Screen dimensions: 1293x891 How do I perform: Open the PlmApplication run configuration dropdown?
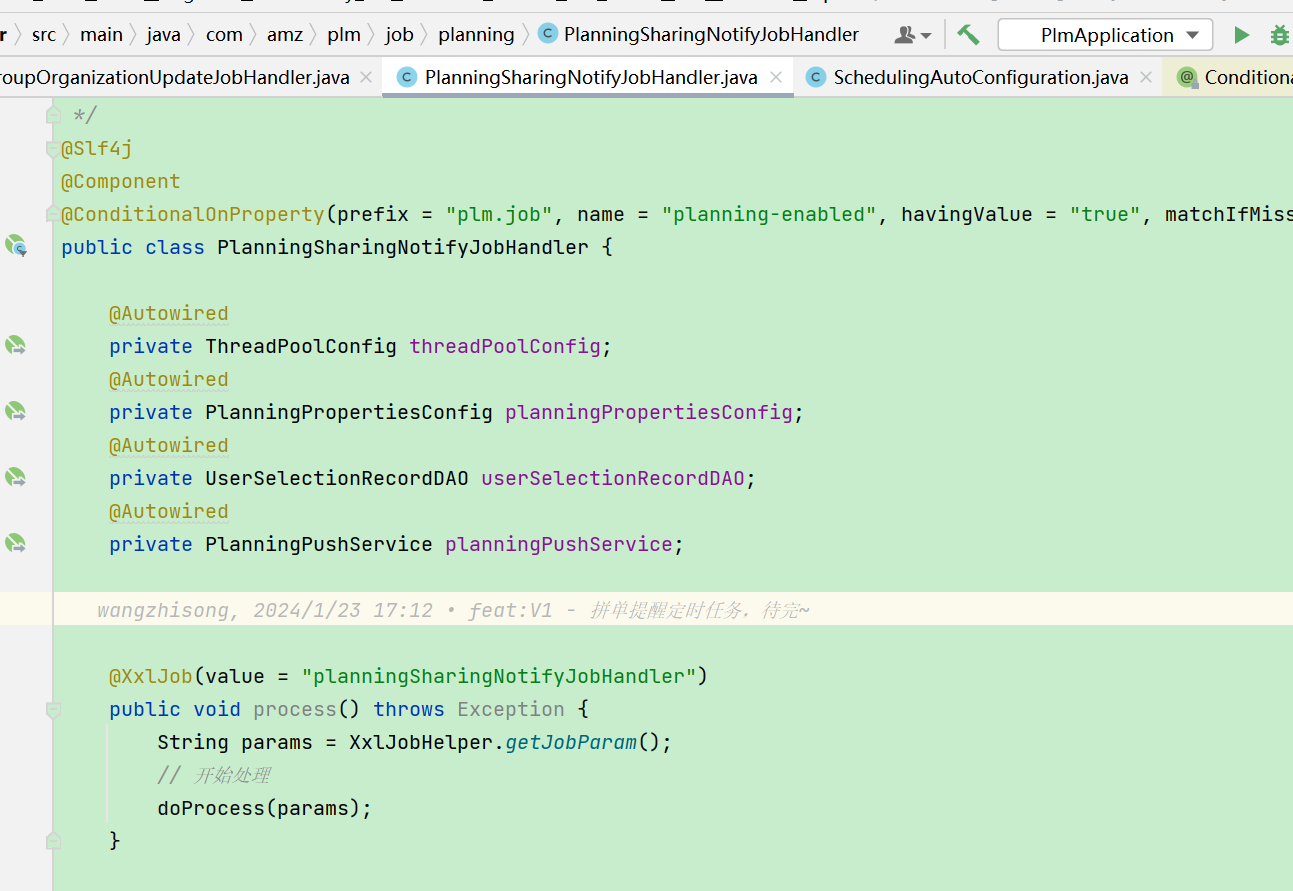pos(1105,35)
